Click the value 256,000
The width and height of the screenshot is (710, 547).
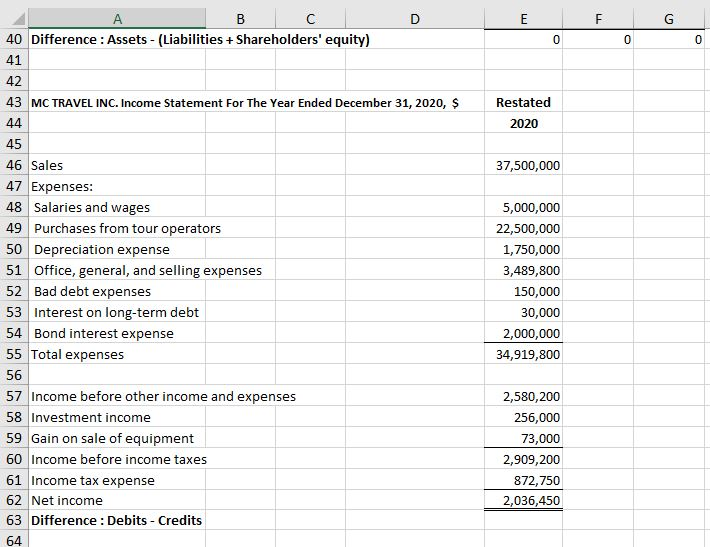tap(537, 417)
